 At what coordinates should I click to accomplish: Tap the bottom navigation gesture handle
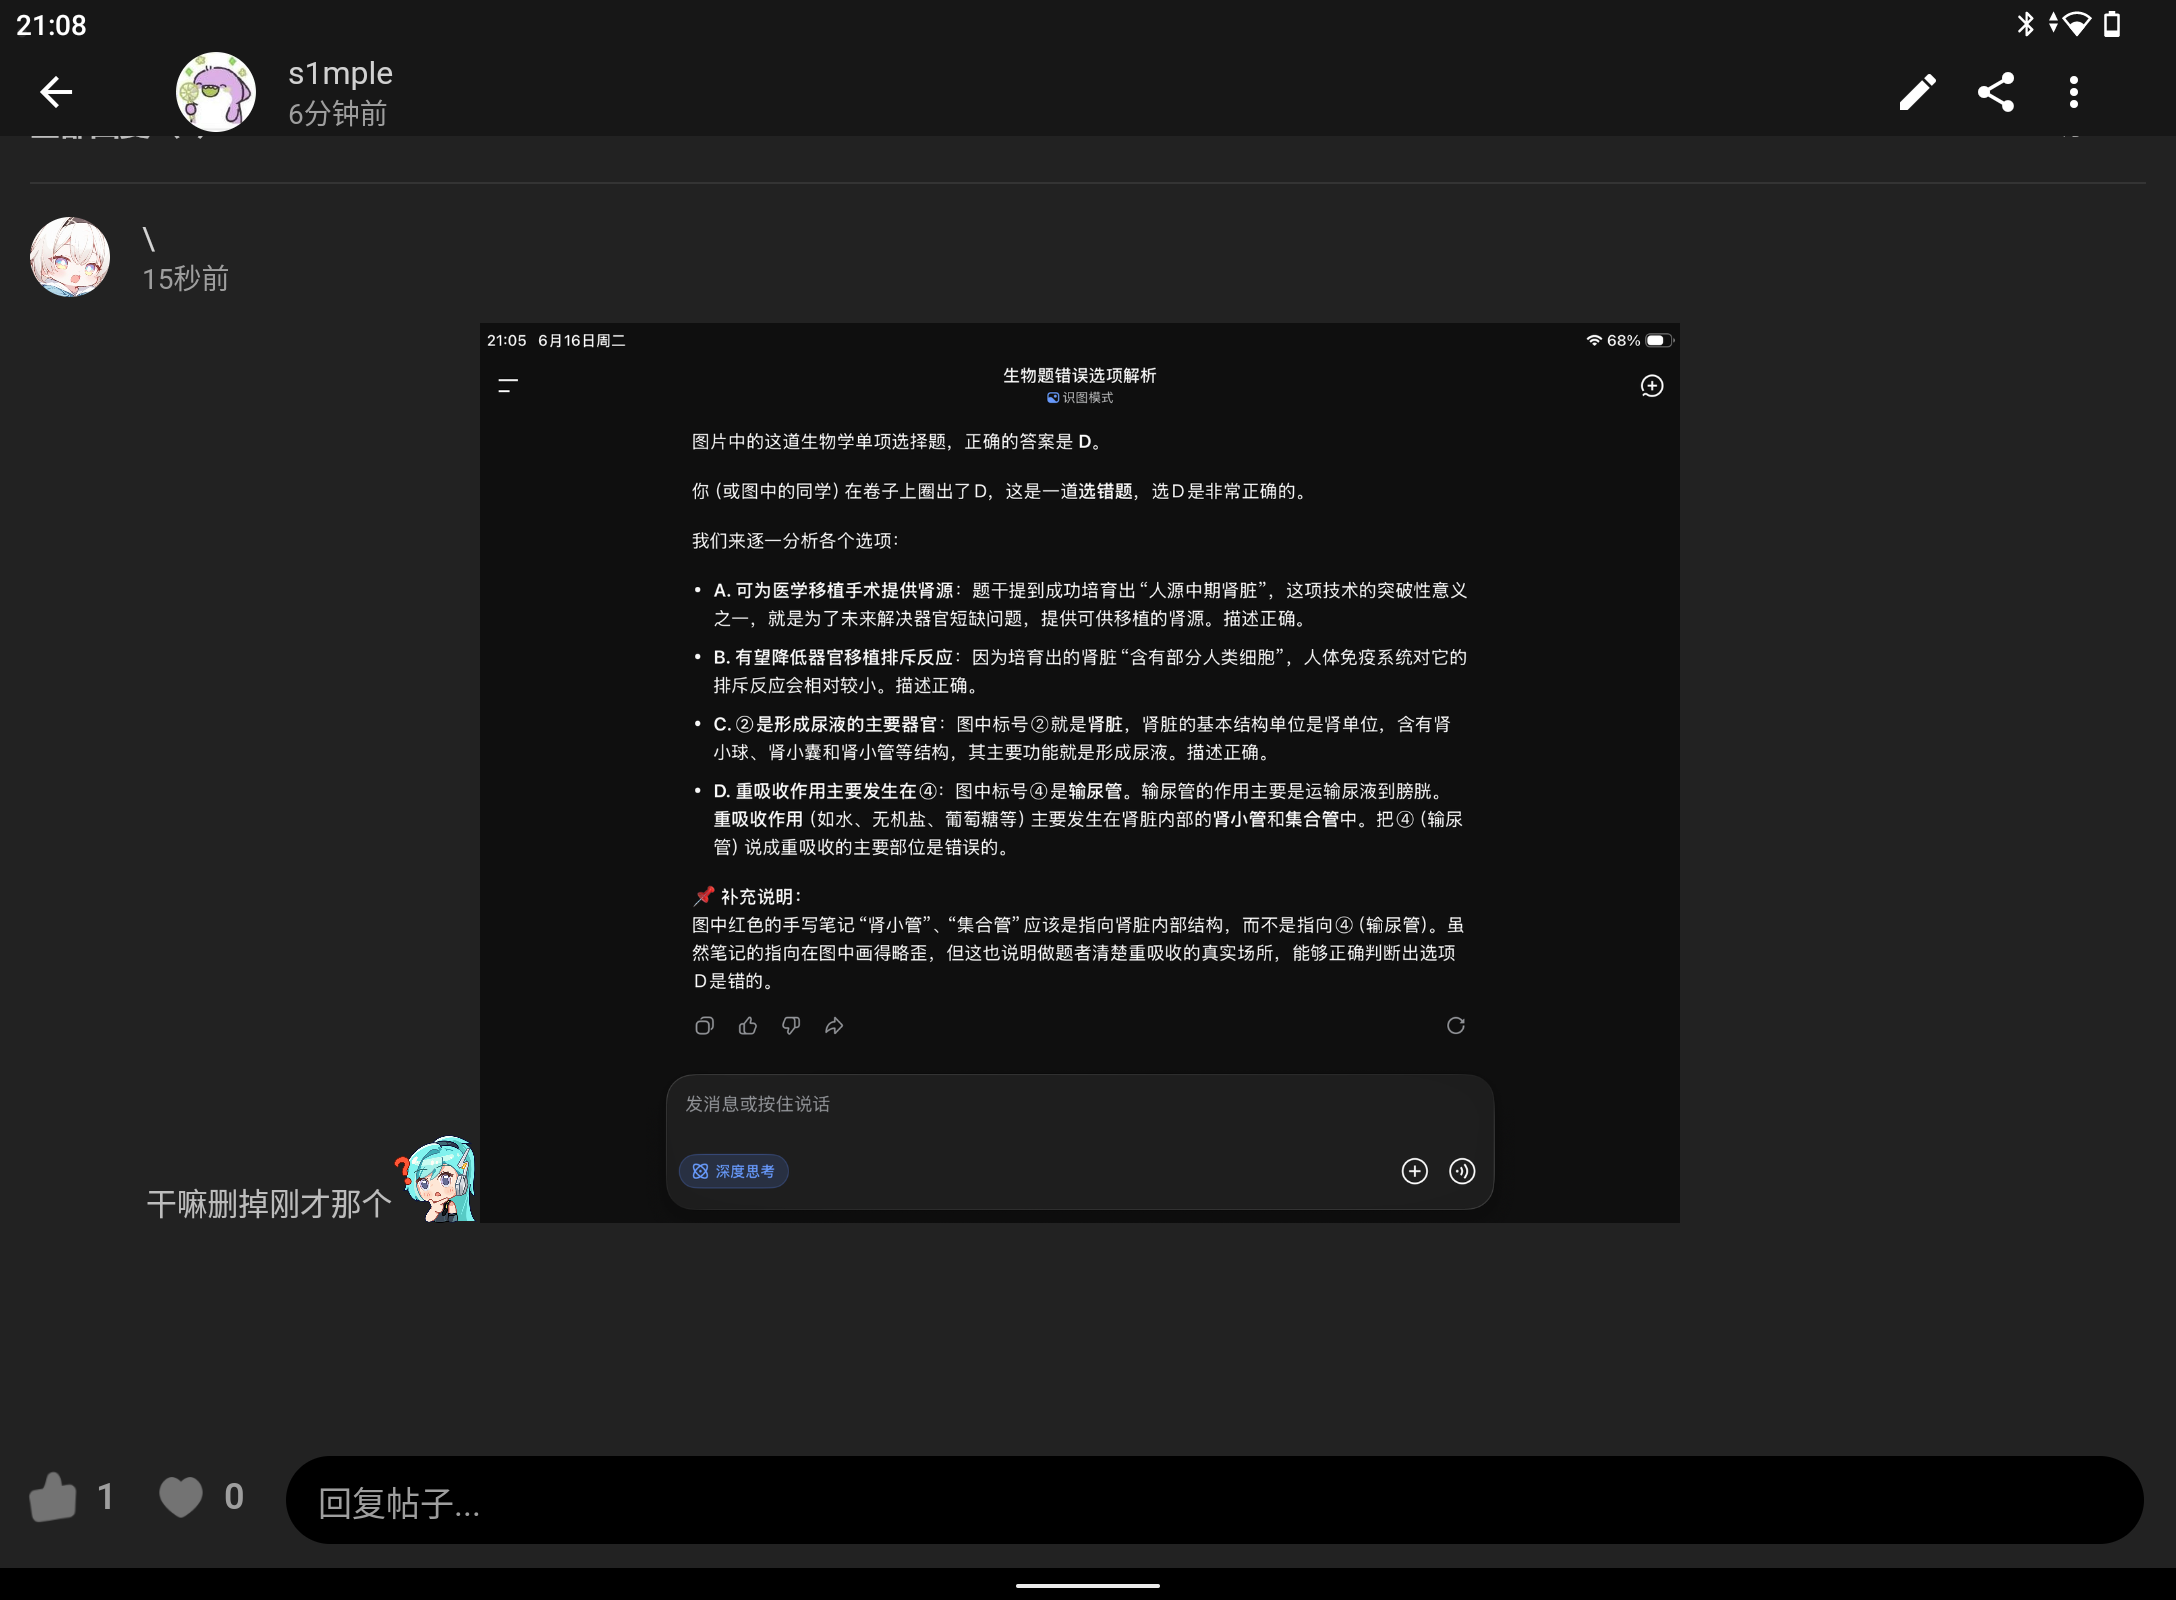click(x=1088, y=1585)
